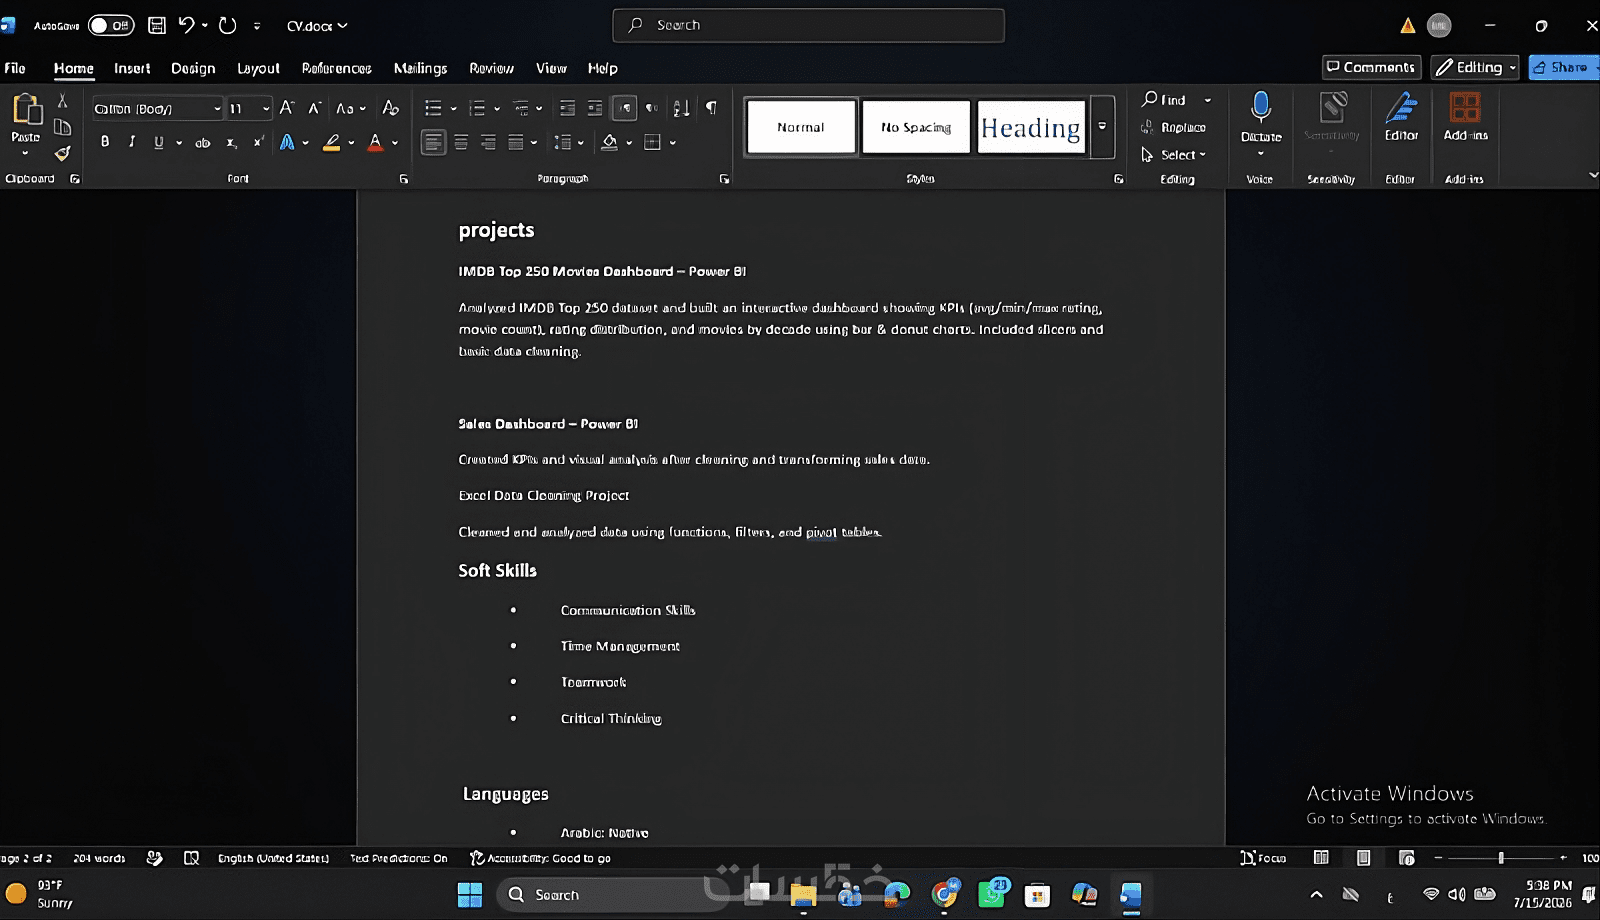Clear all formatting
This screenshot has height=920, width=1600.
390,108
